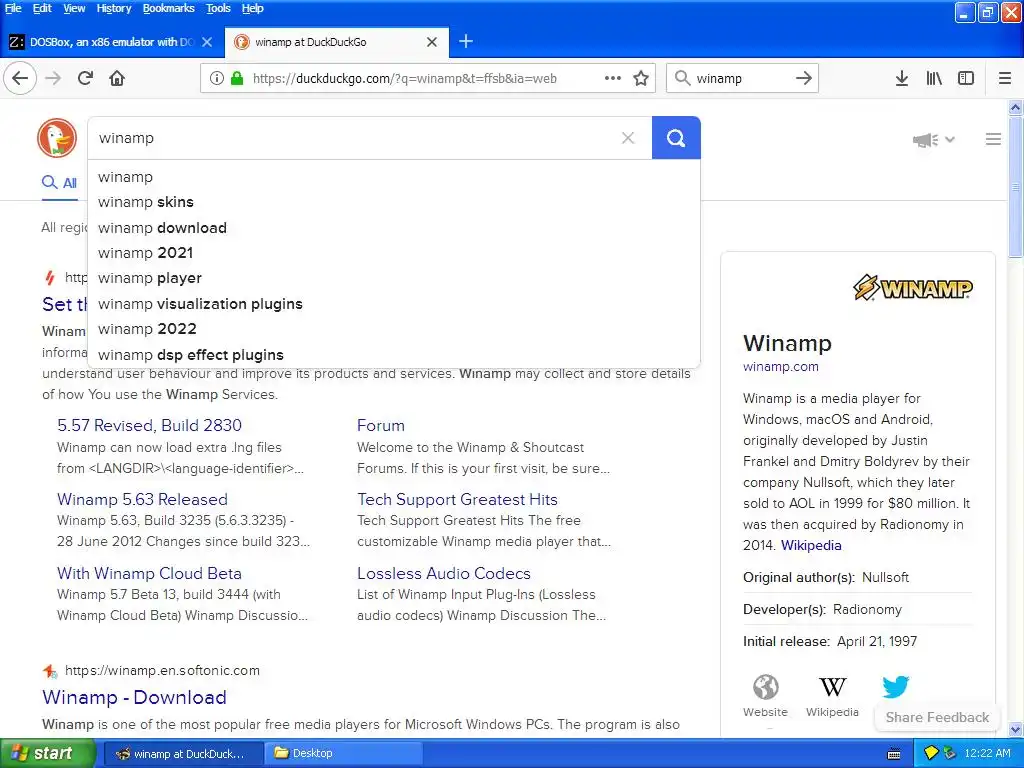
Task: Open a new browser tab
Action: click(x=466, y=42)
